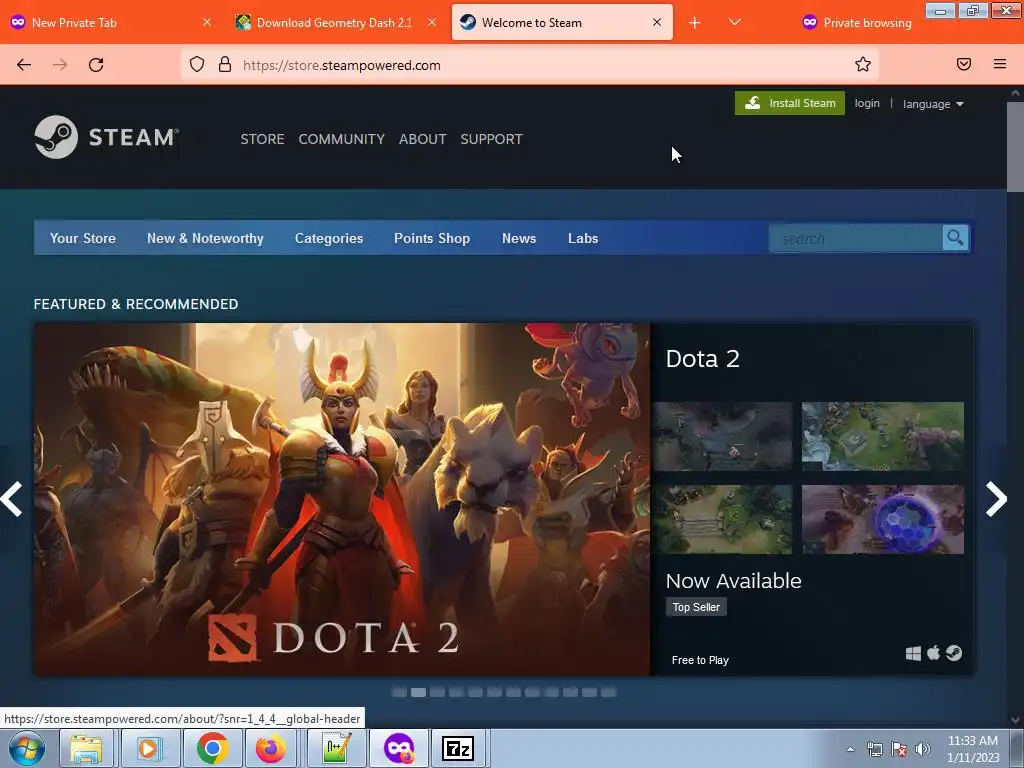This screenshot has height=768, width=1024.
Task: Click the green Install Steam button
Action: (x=790, y=103)
